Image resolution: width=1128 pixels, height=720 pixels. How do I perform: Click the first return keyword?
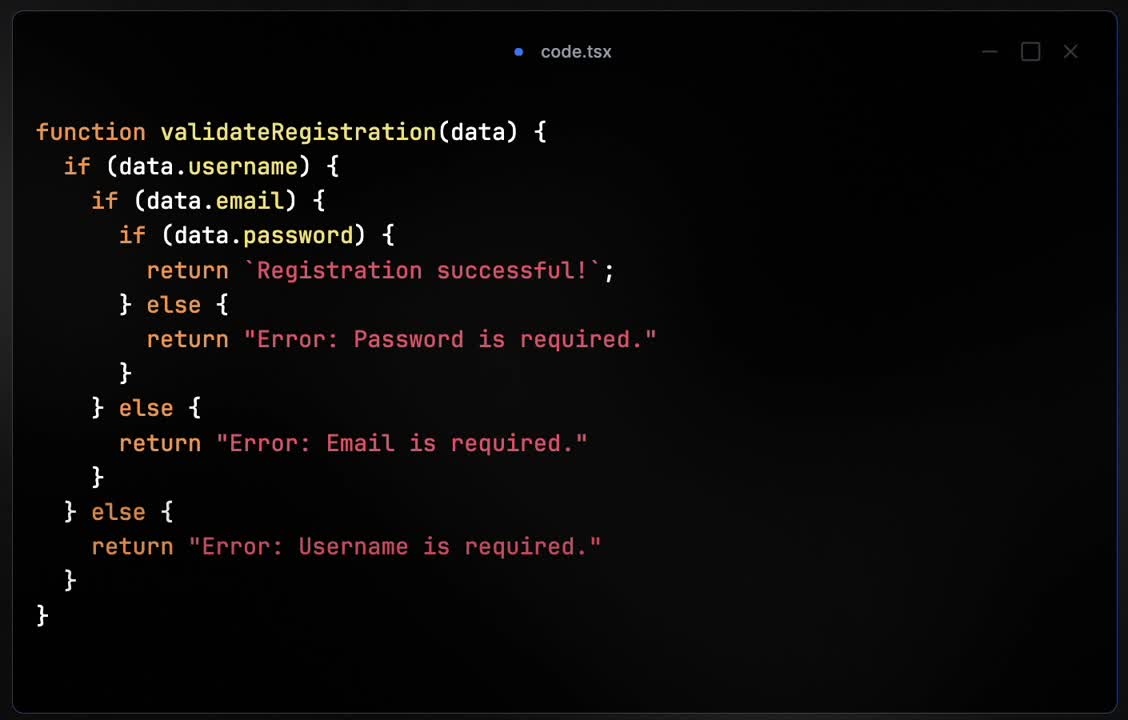(x=188, y=270)
